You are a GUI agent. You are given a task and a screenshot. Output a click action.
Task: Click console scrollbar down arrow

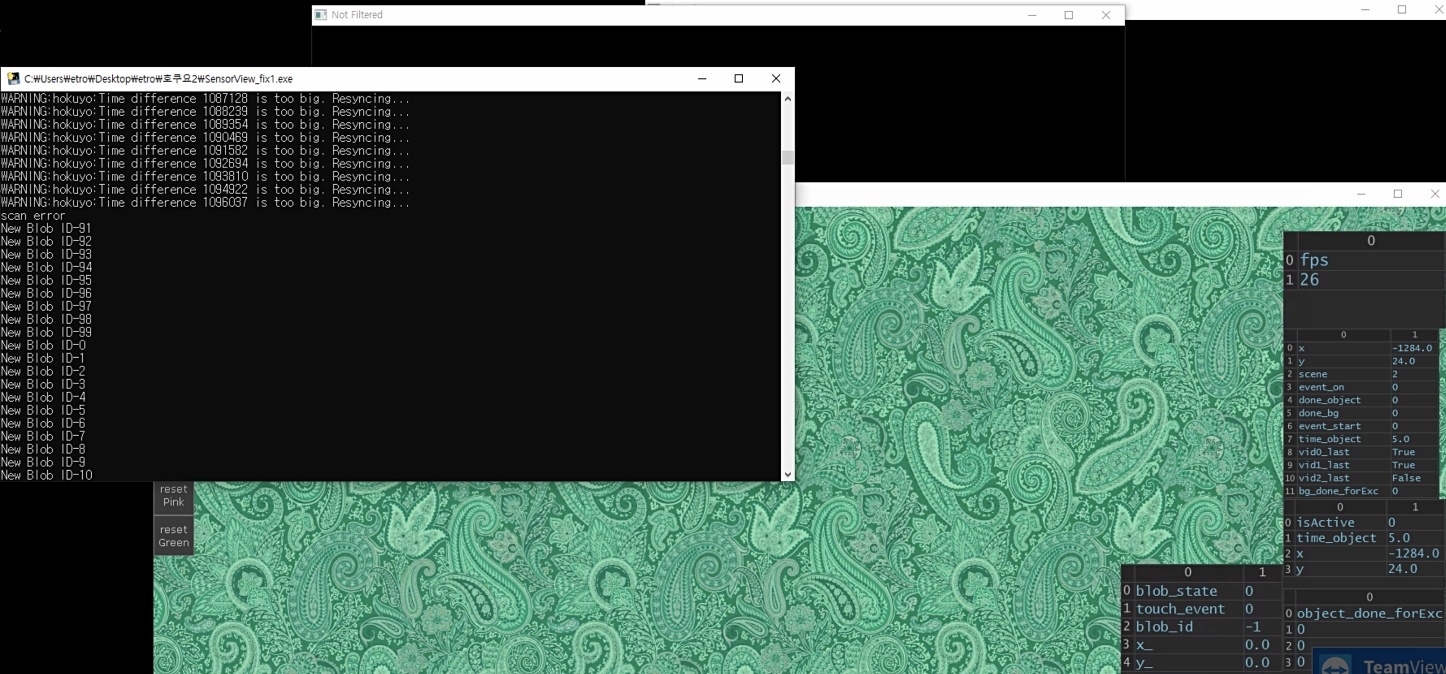tap(787, 474)
